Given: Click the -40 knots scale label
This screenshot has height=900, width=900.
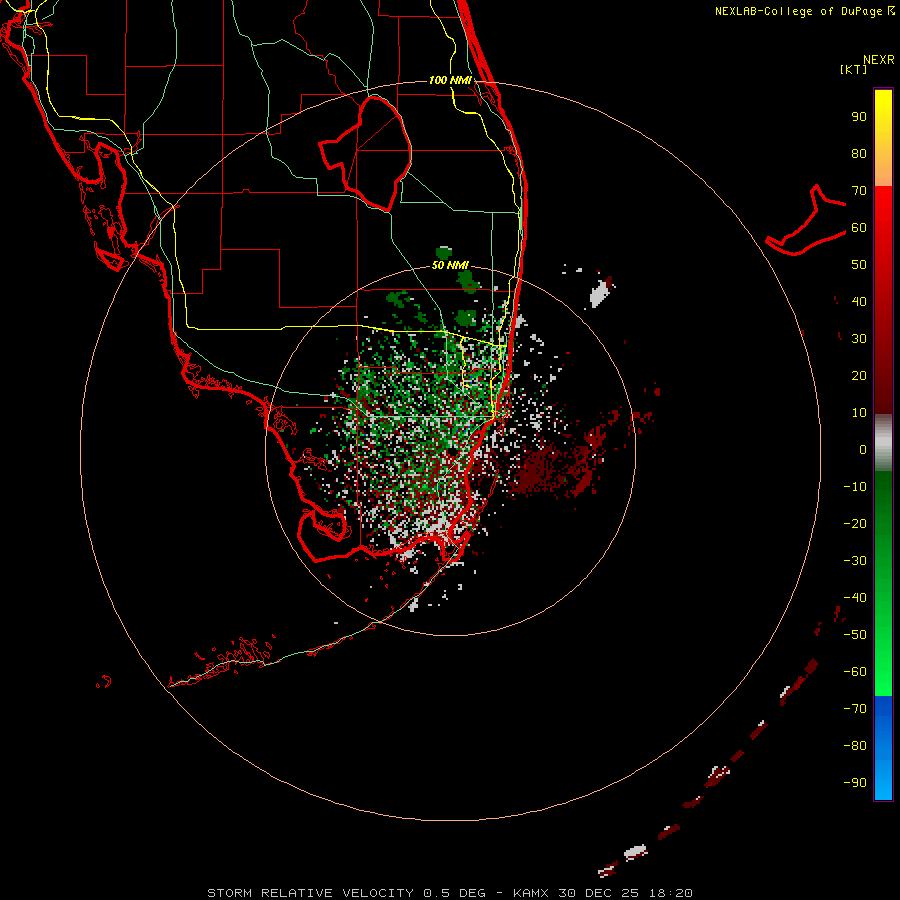Looking at the screenshot, I should click(855, 598).
